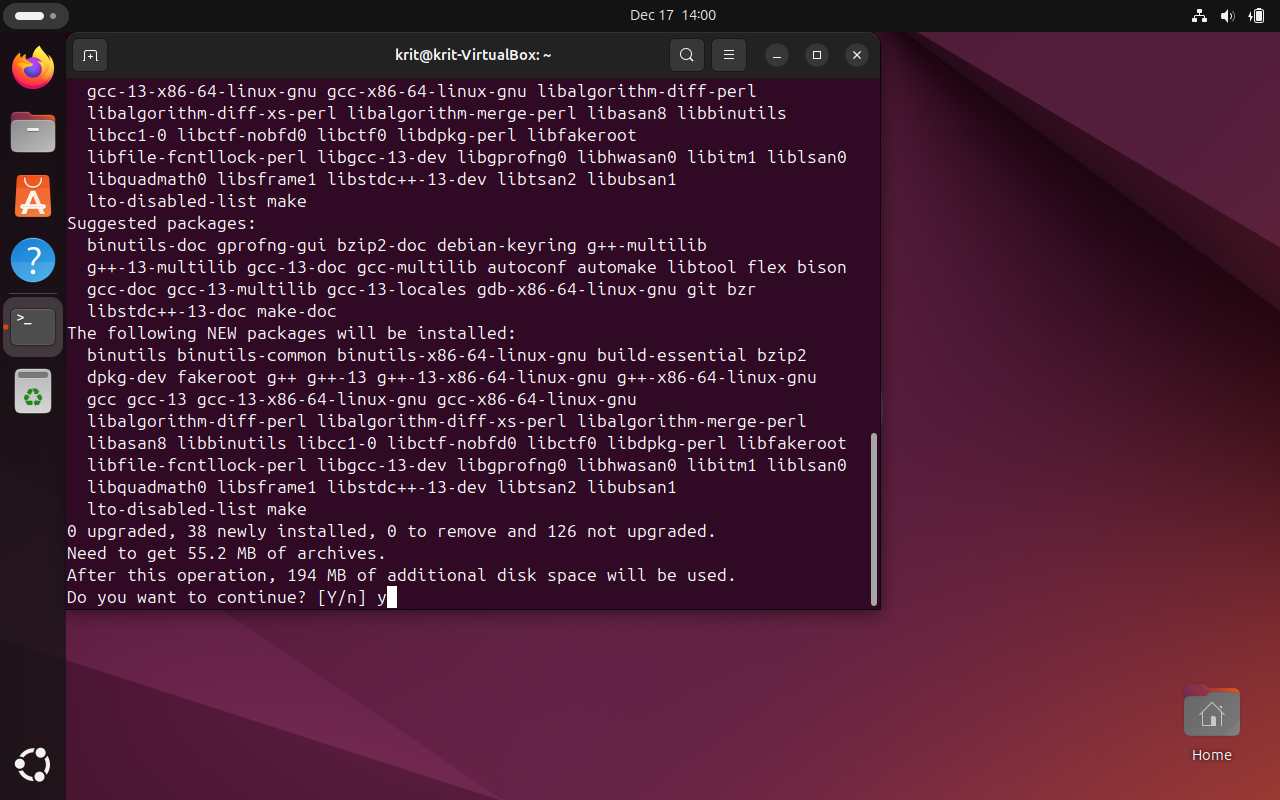Click the Activities workspace indicator
The width and height of the screenshot is (1280, 800).
[x=35, y=16]
